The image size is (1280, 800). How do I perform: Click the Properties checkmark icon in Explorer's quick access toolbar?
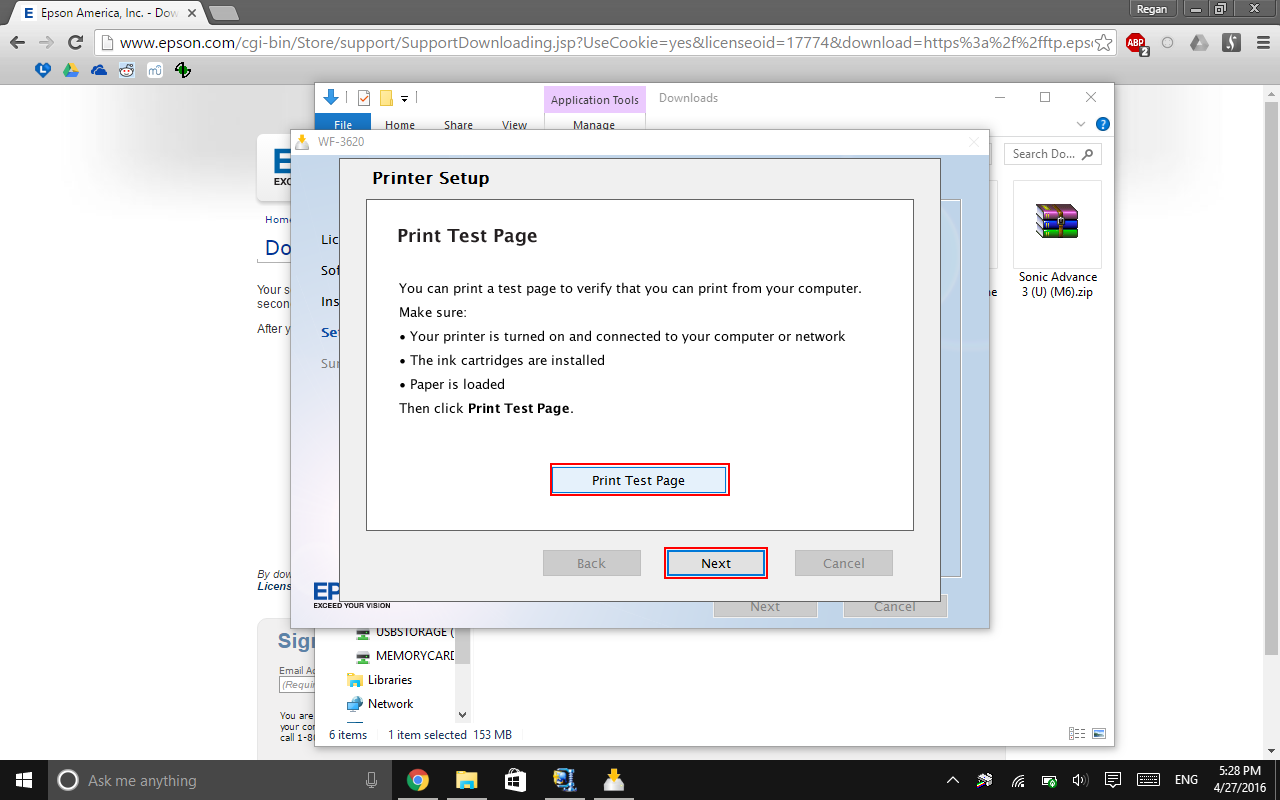(x=364, y=98)
